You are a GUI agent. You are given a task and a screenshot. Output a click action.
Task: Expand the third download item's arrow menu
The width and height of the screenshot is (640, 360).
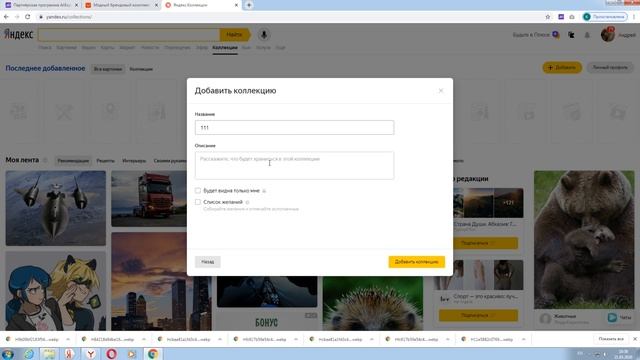point(220,339)
